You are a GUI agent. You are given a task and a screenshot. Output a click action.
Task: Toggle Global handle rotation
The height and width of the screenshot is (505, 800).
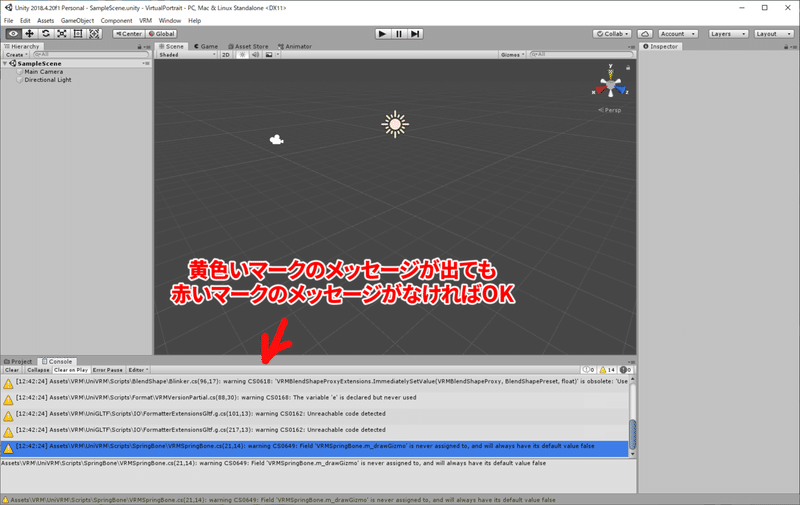click(x=161, y=34)
